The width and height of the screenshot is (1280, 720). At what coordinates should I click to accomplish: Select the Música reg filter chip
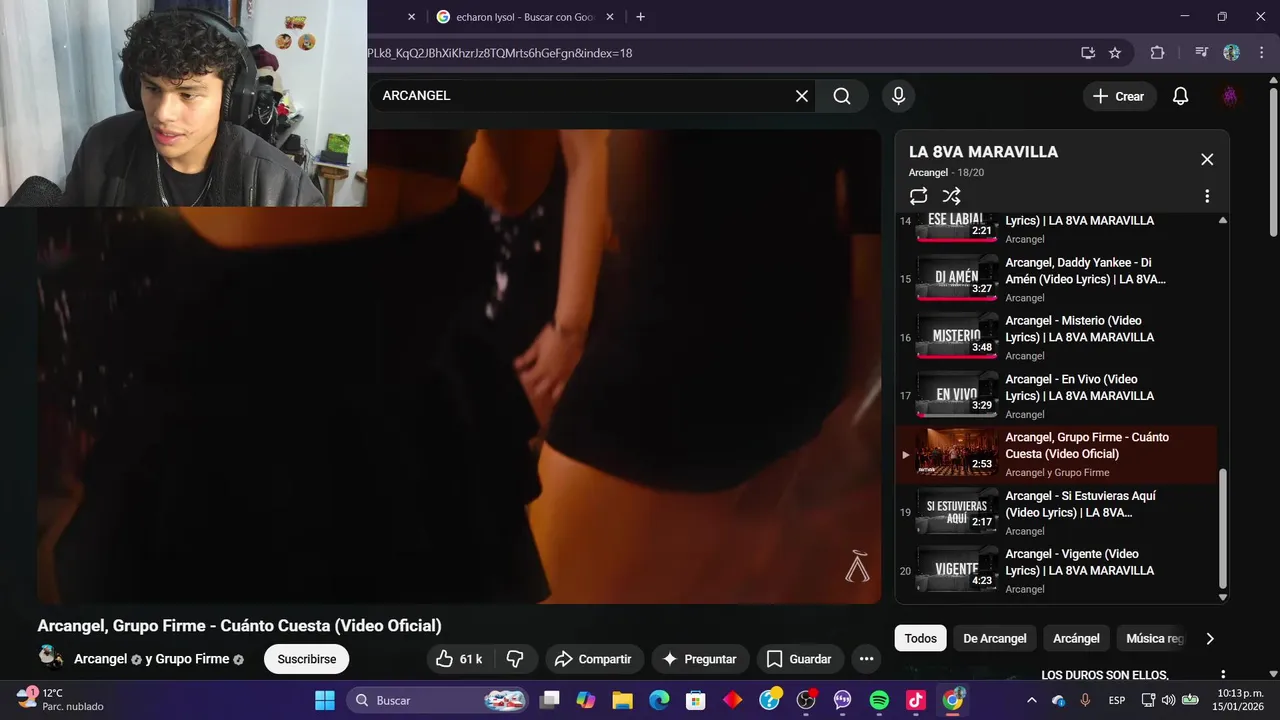pyautogui.click(x=1154, y=638)
